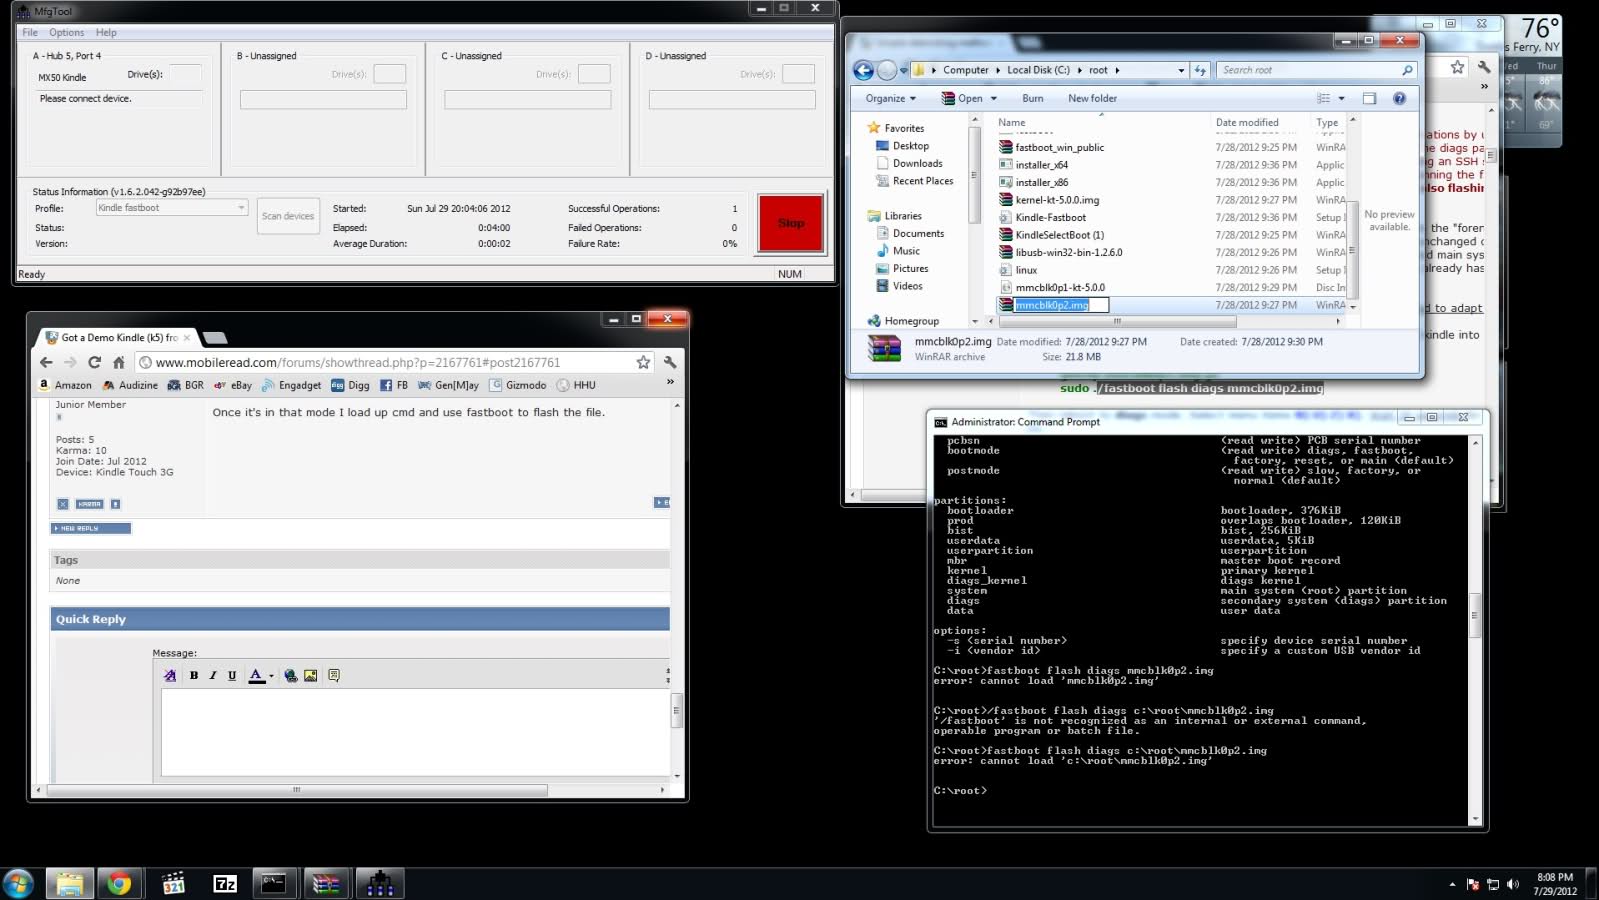Click the Open button in Explorer toolbar
The width and height of the screenshot is (1599, 900).
[x=962, y=98]
